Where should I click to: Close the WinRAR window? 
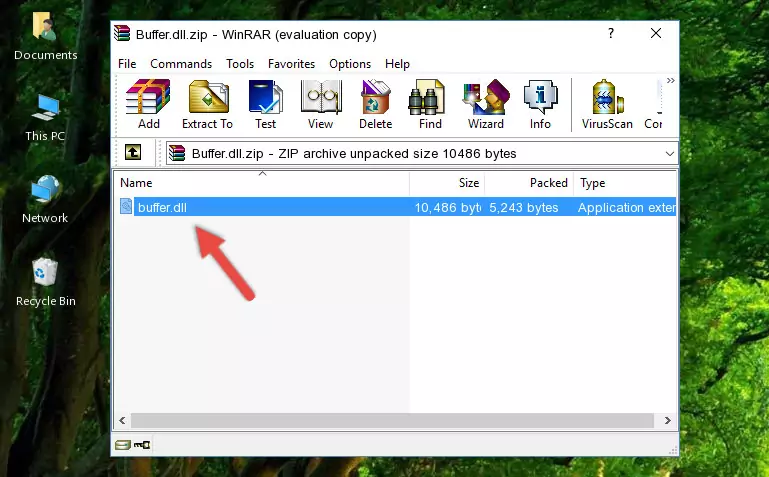pos(656,33)
